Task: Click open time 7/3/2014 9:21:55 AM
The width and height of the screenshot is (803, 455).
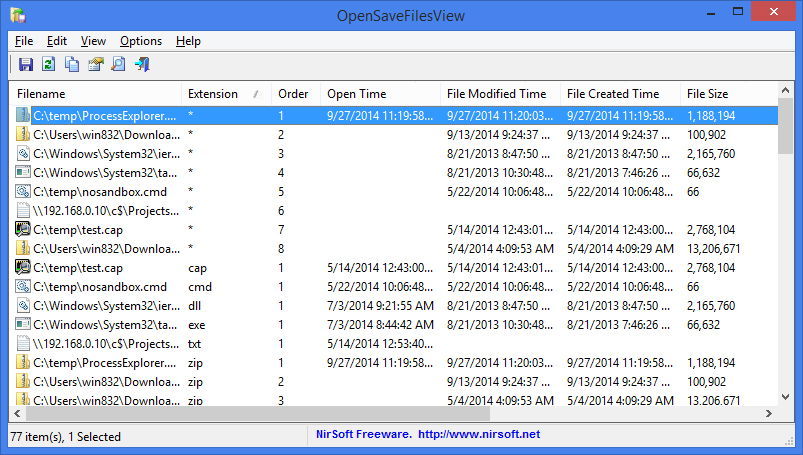Action: 381,306
